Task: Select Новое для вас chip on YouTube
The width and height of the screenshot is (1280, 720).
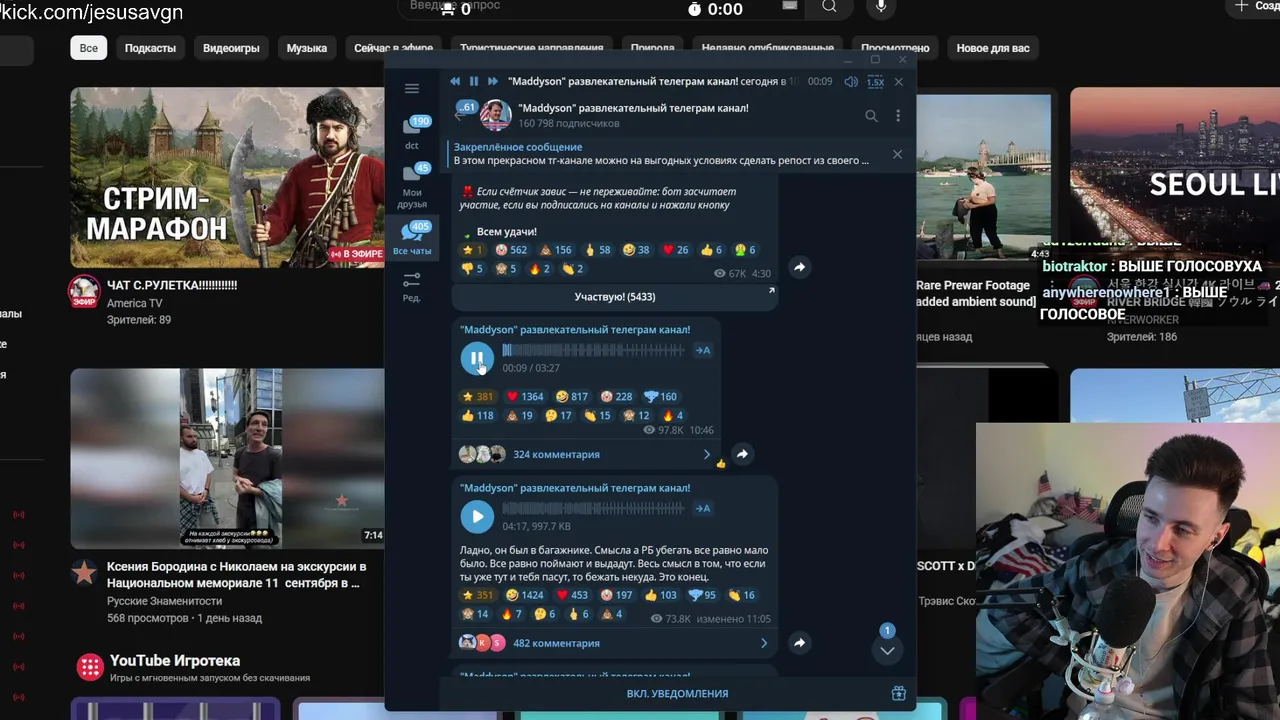Action: click(x=993, y=48)
